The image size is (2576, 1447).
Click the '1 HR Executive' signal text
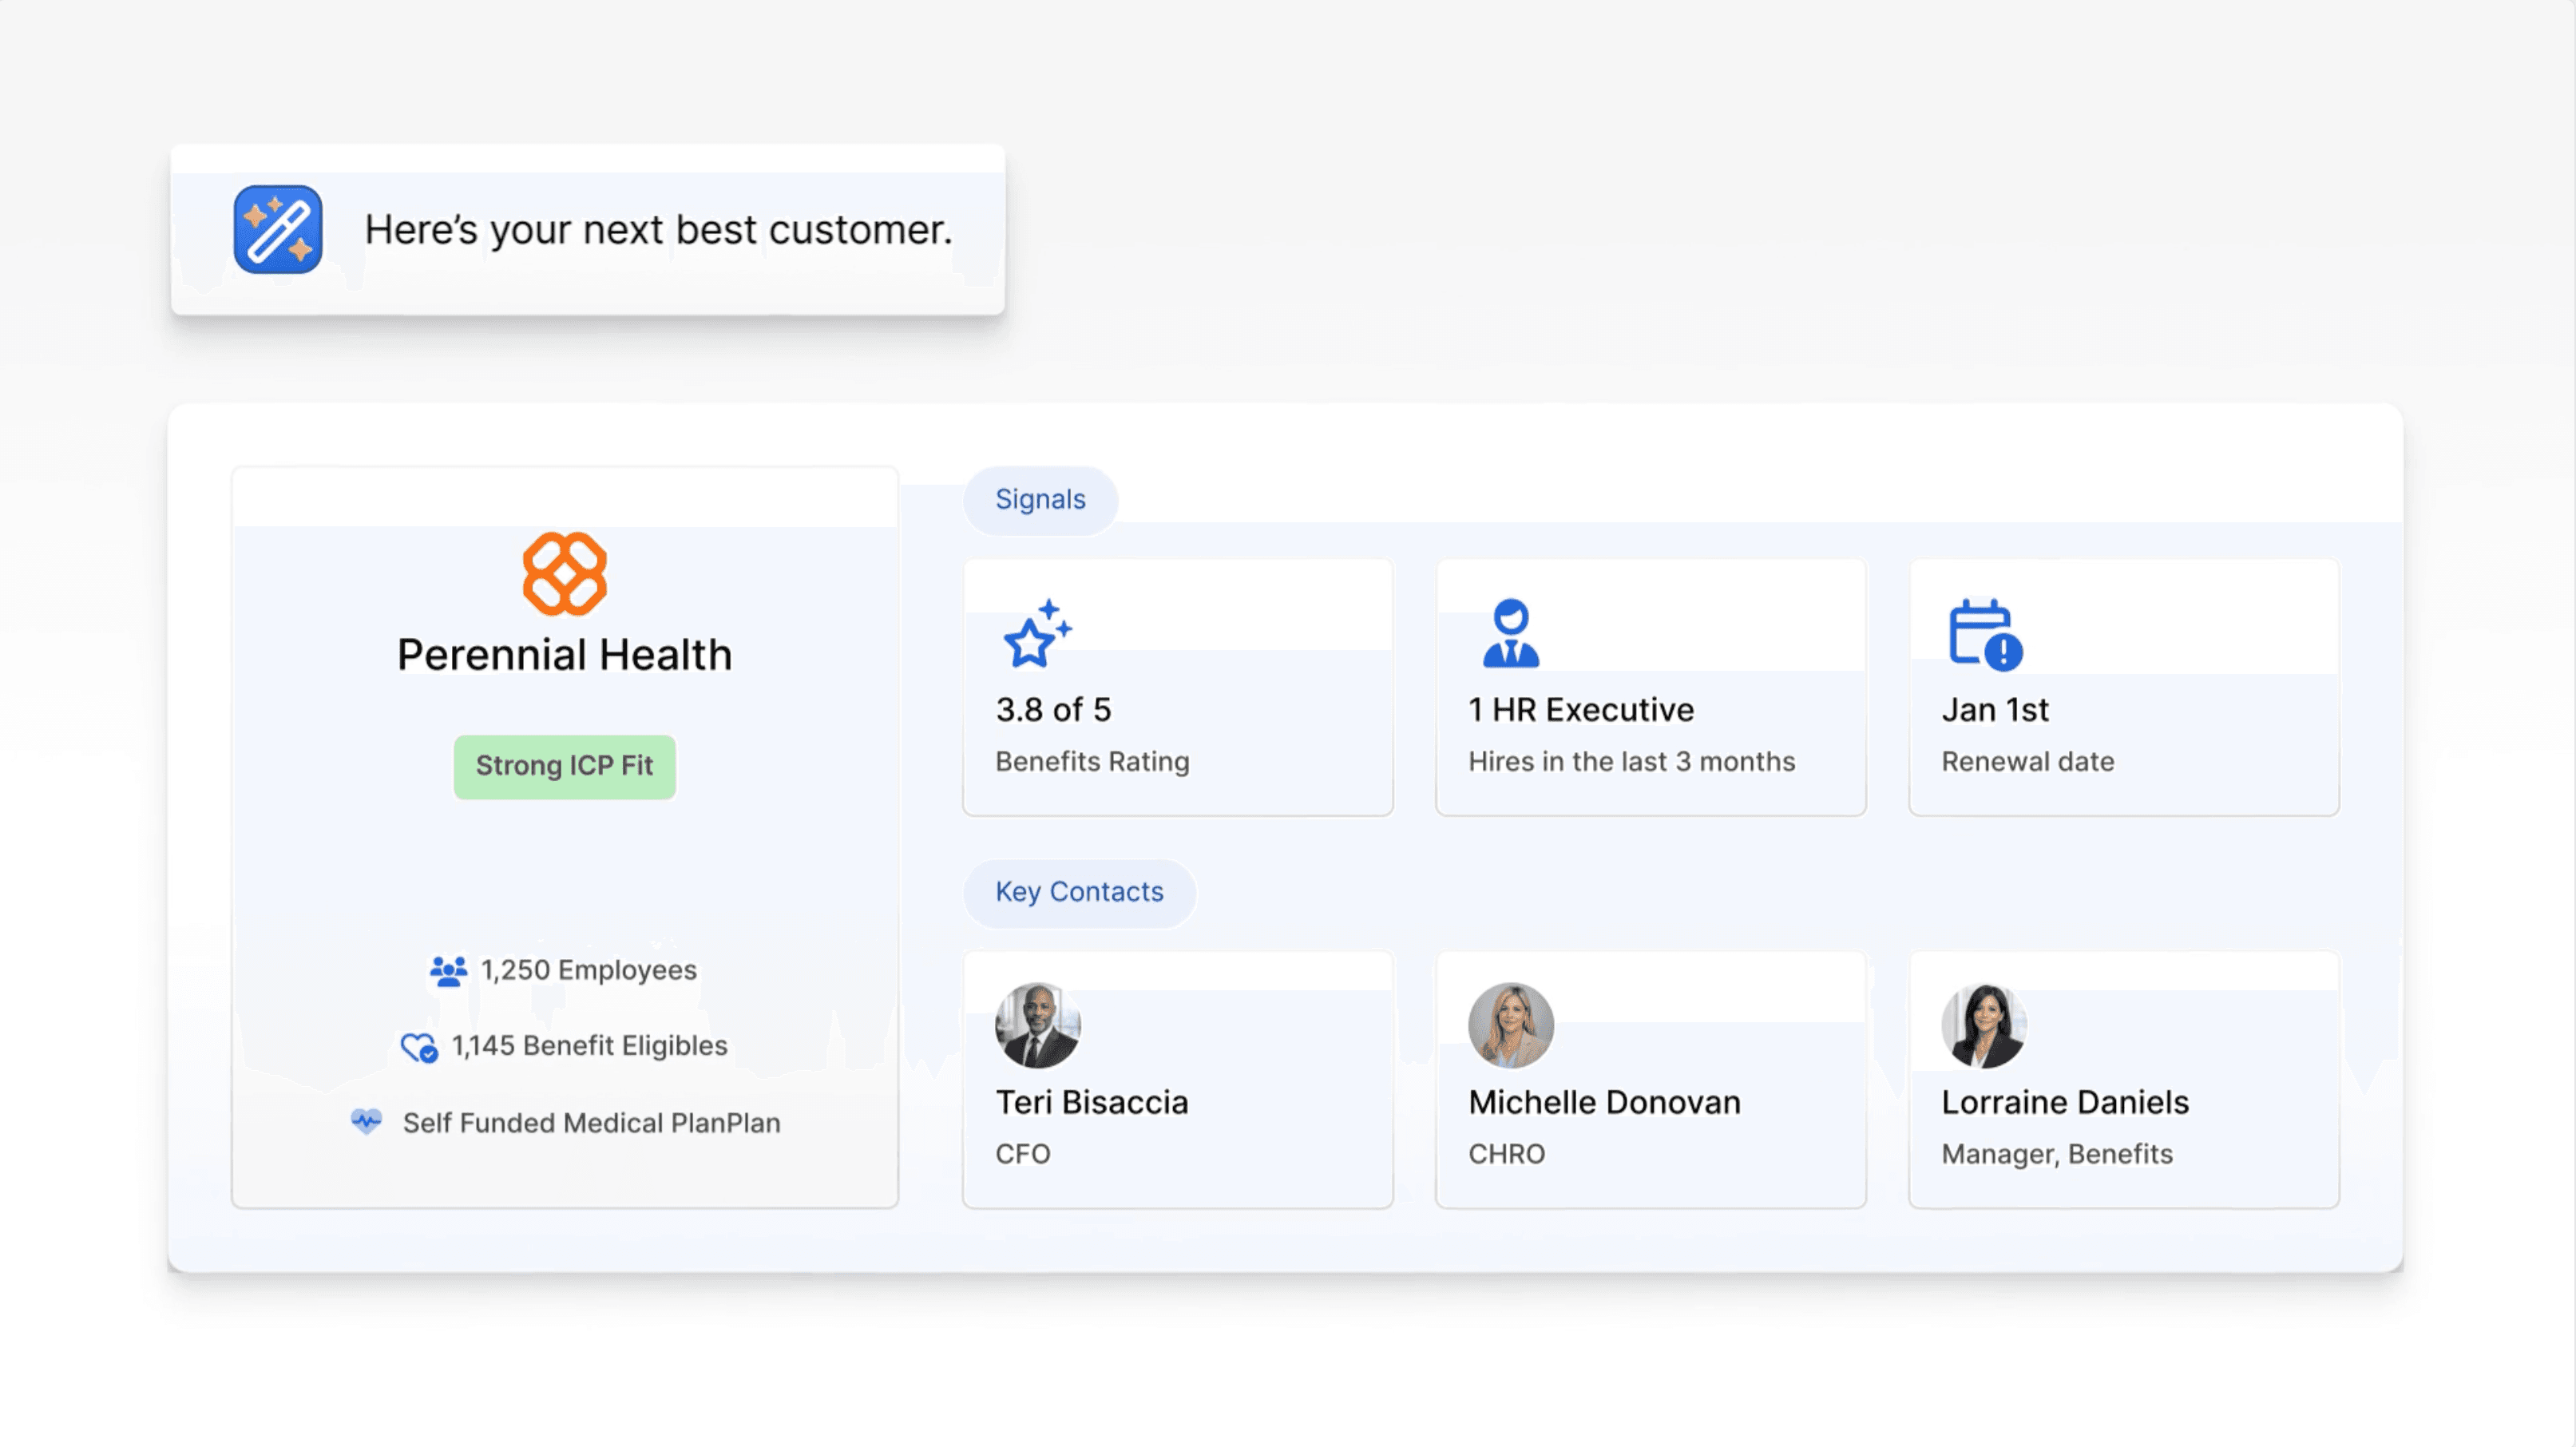click(x=1581, y=710)
